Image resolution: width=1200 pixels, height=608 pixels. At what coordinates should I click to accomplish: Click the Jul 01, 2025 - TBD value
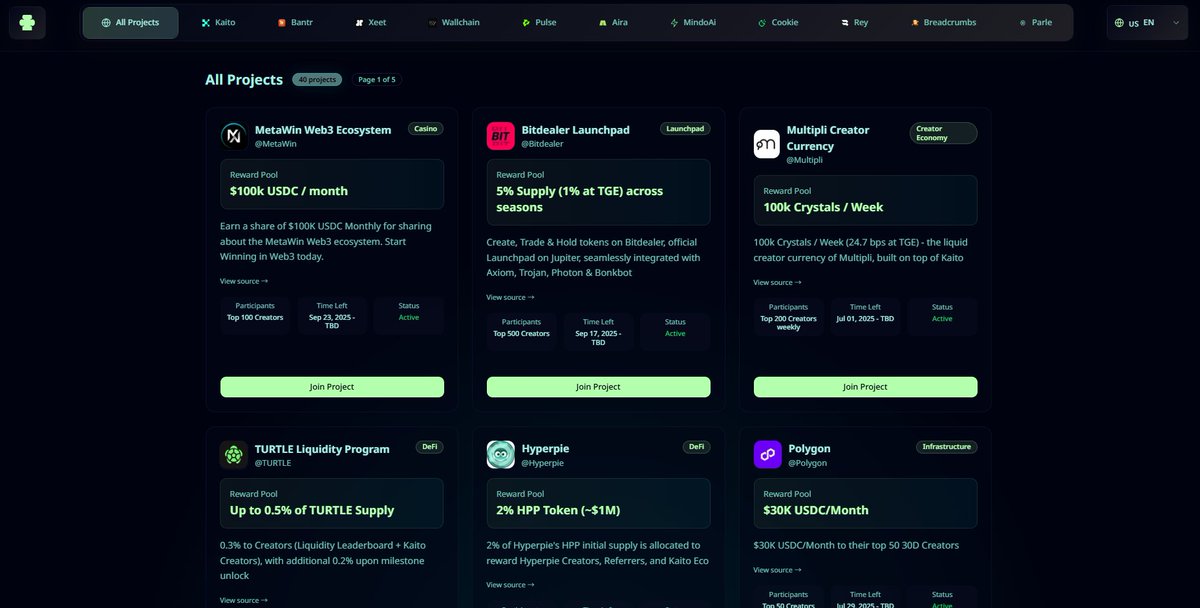point(865,318)
